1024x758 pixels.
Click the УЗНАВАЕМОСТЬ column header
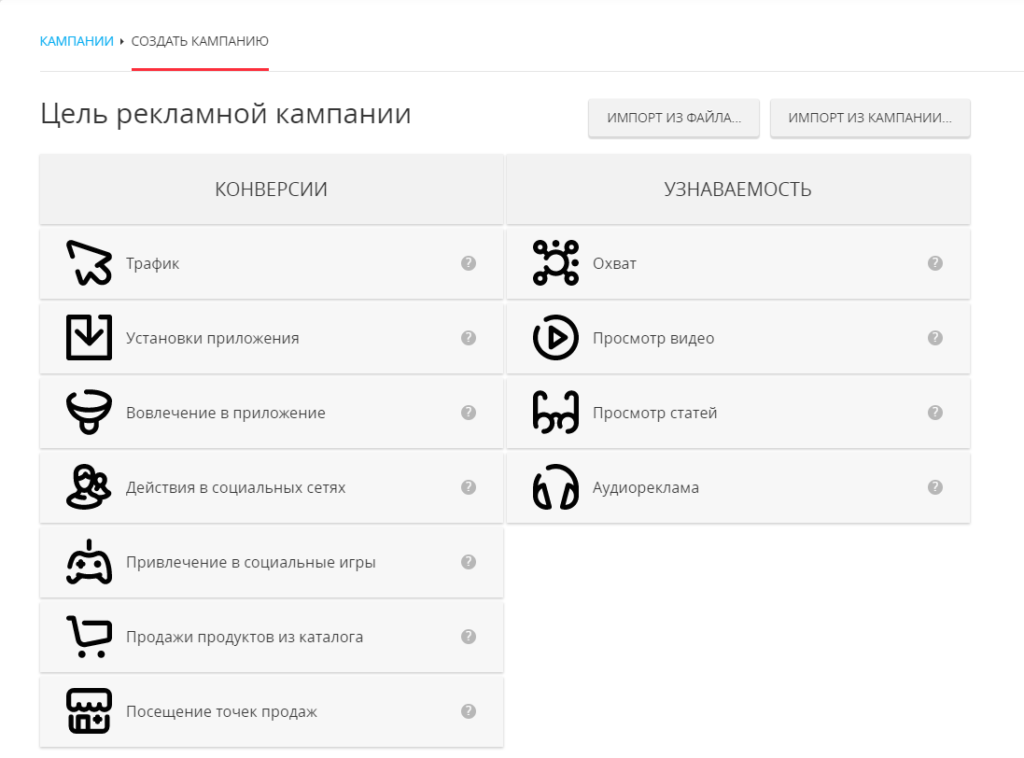pyautogui.click(x=739, y=189)
